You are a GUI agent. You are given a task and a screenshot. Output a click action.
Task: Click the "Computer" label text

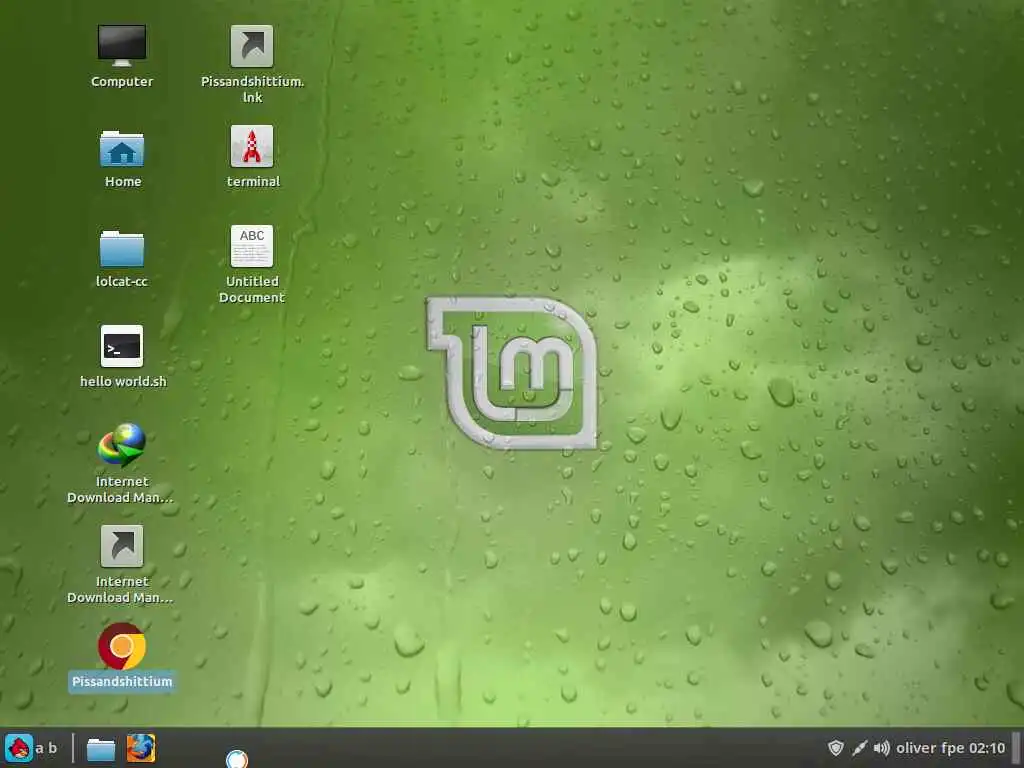tap(122, 82)
